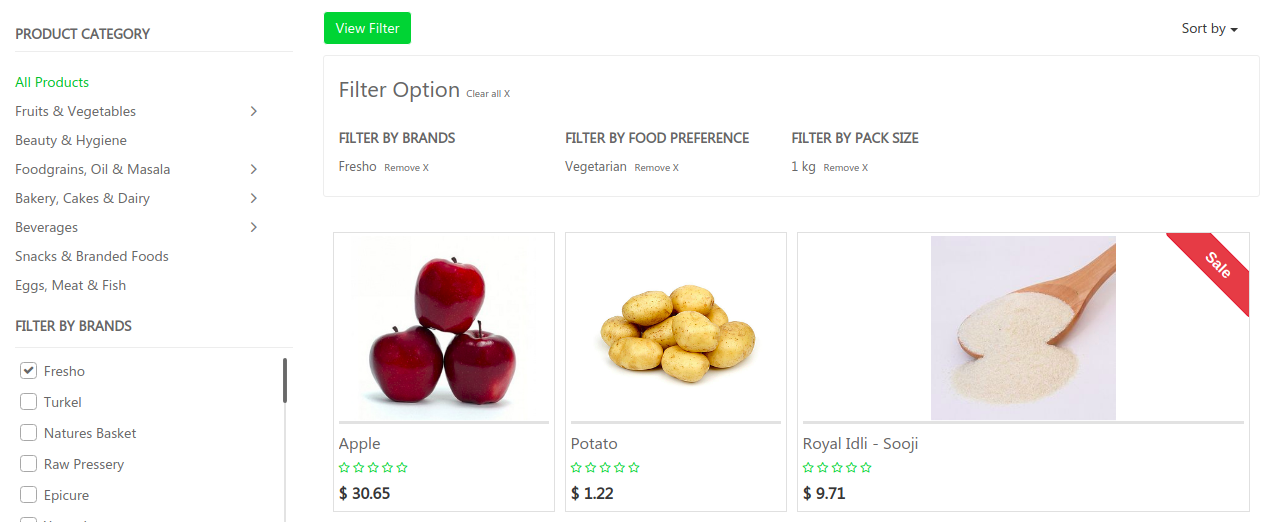Open Beauty & Hygiene category
1273x522 pixels.
pos(71,140)
